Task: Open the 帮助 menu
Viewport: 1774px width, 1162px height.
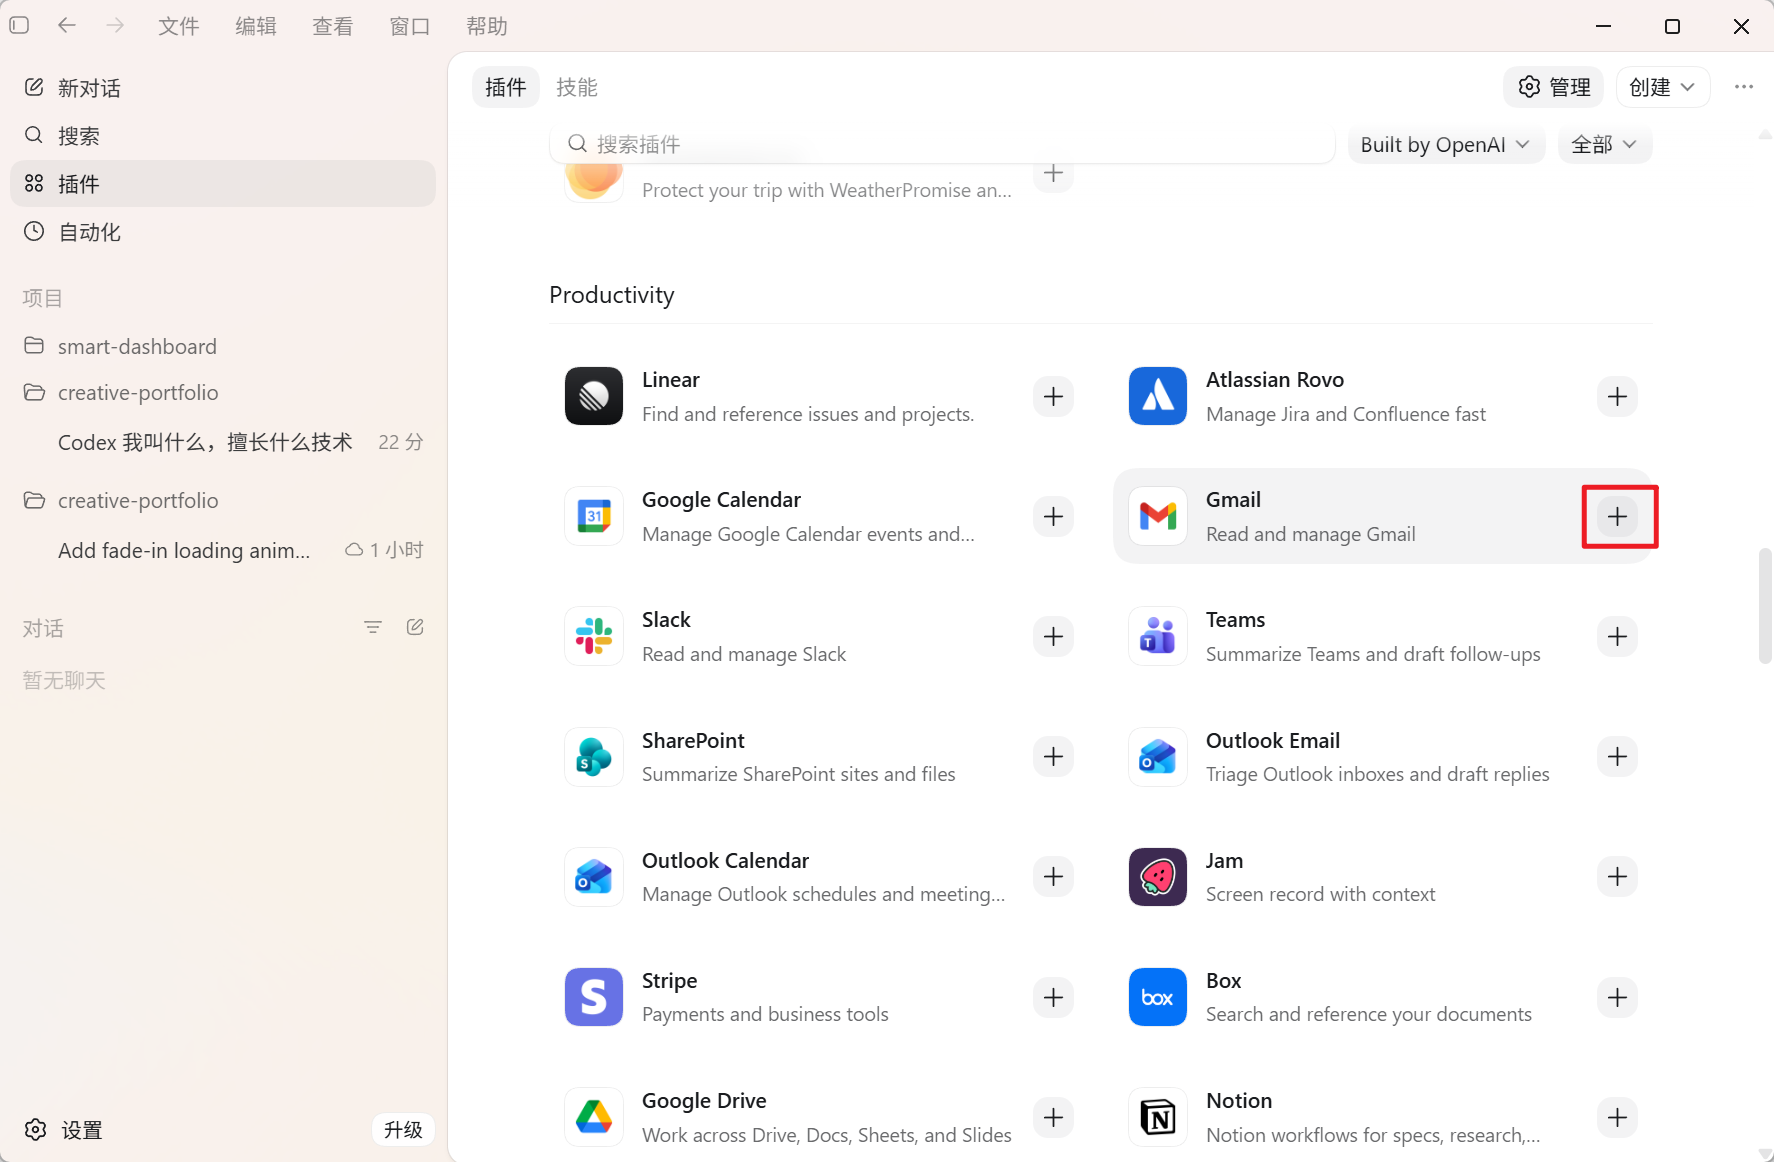Action: pos(487,26)
